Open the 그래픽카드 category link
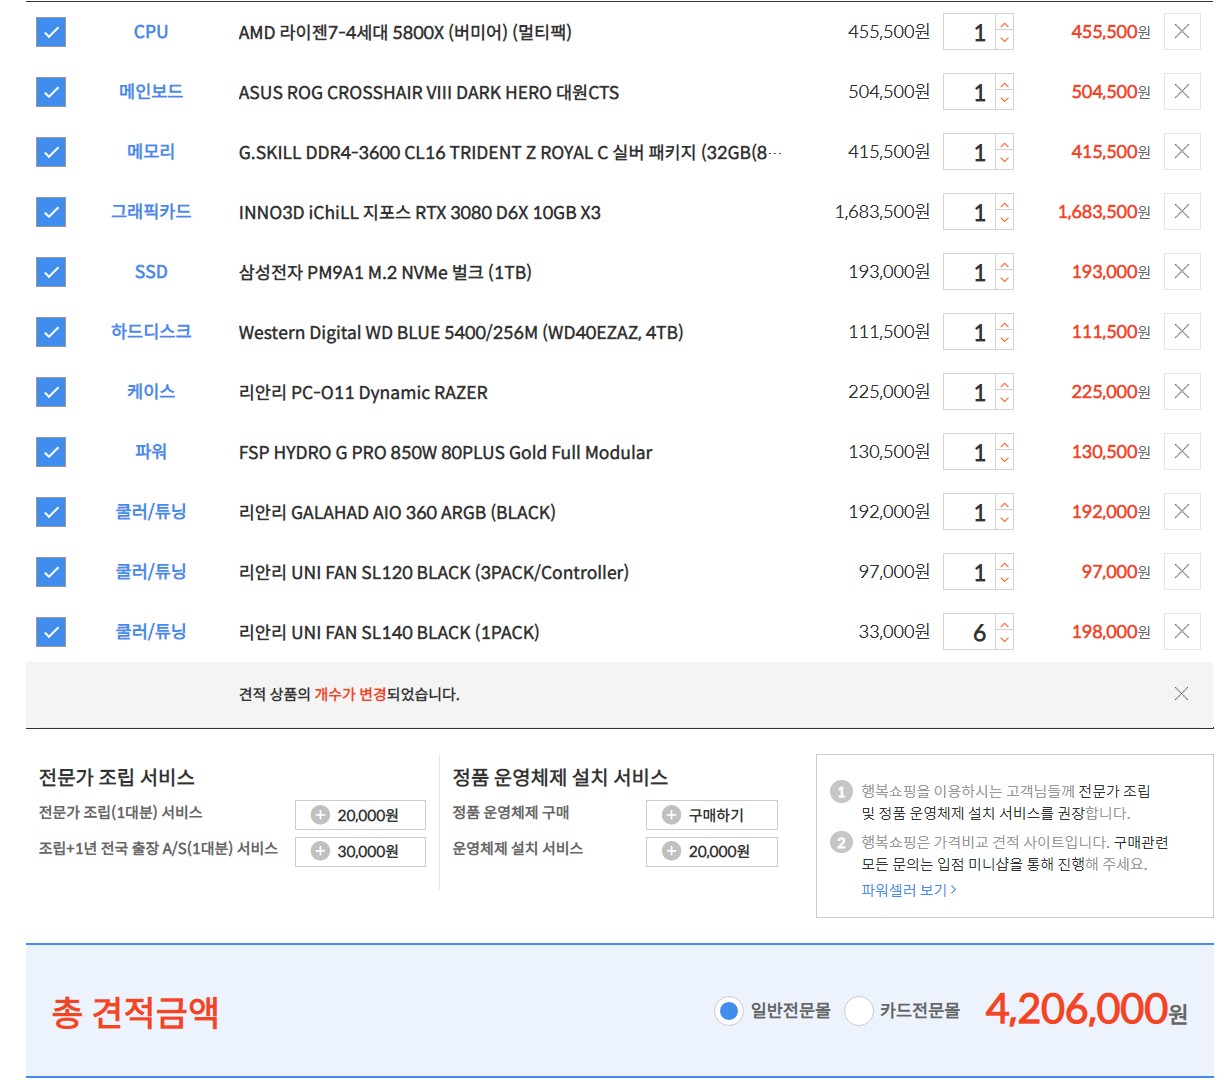The width and height of the screenshot is (1222, 1080). pyautogui.click(x=151, y=212)
